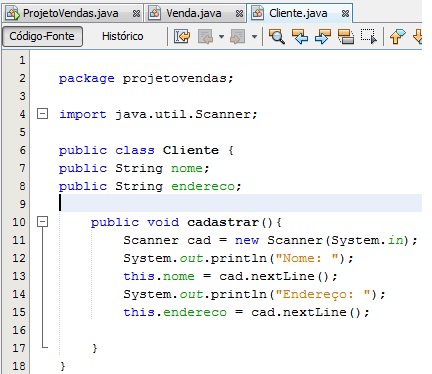432x374 pixels.
Task: Collapse the cadastrar method fold on line 10
Action: point(42,222)
